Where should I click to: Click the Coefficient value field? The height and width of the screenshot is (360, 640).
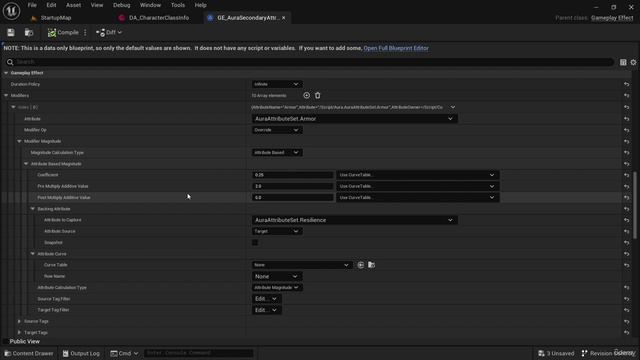[x=292, y=175]
